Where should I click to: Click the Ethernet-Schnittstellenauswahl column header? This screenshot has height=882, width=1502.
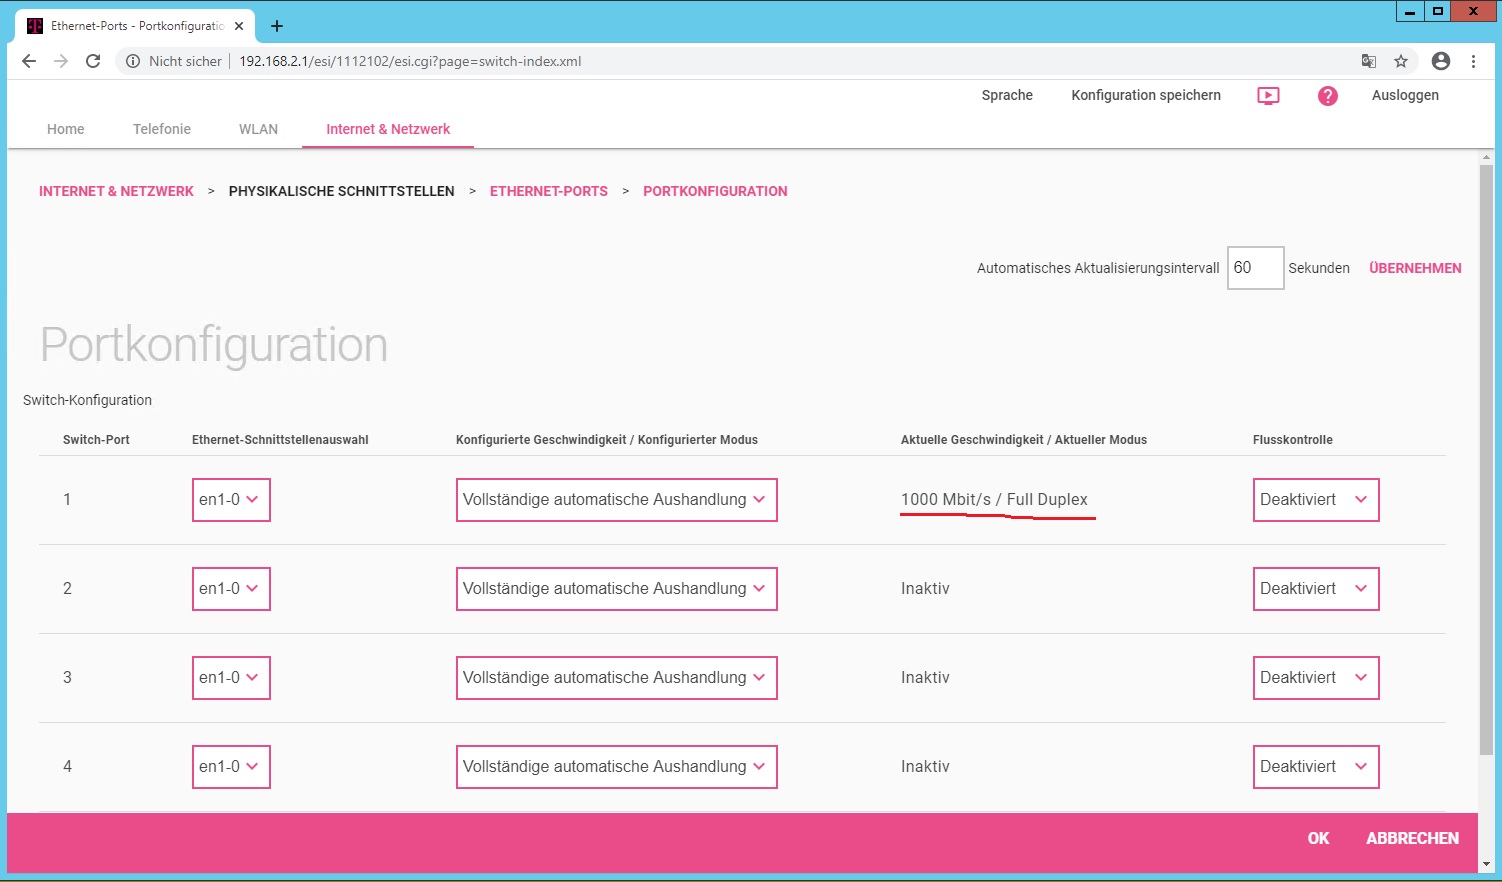click(x=280, y=440)
